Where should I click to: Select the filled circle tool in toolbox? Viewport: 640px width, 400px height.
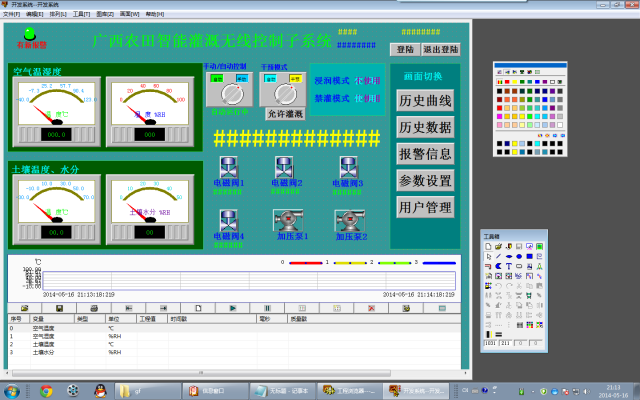[519, 256]
